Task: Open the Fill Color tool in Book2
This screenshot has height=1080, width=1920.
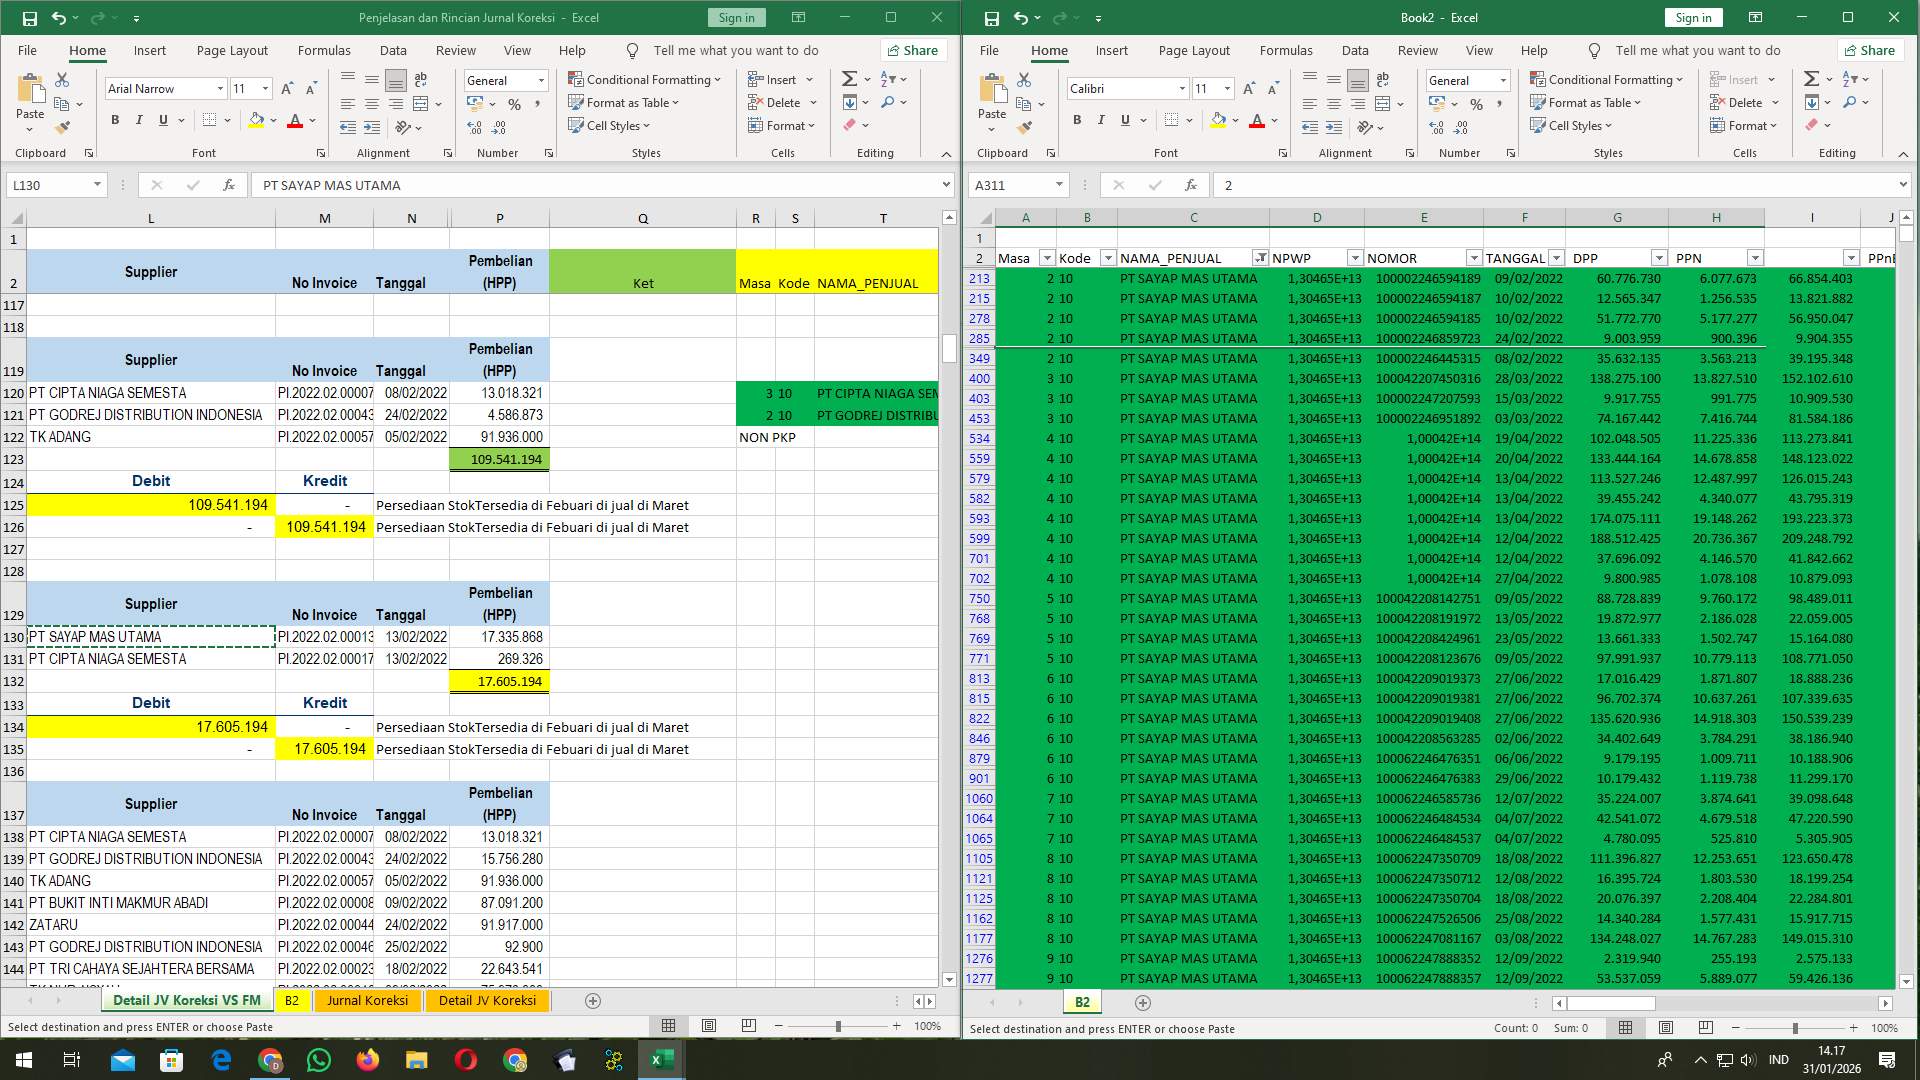Action: [x=1218, y=120]
